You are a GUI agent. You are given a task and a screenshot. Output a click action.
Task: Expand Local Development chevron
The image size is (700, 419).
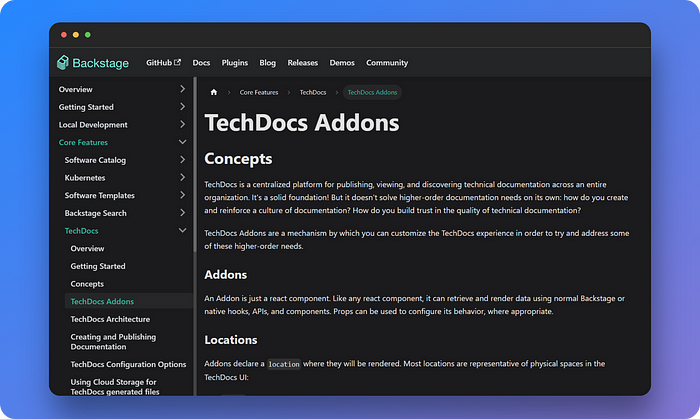[x=182, y=124]
